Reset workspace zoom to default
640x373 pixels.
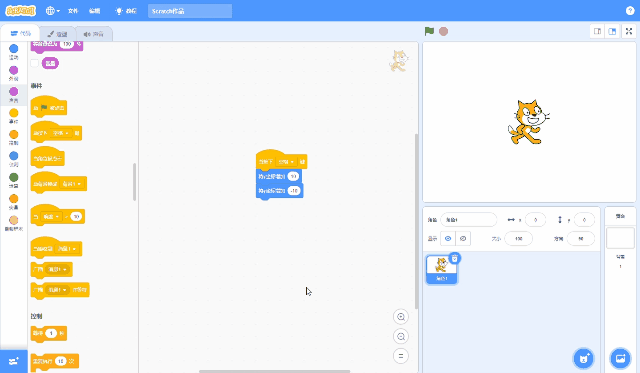[x=401, y=356]
